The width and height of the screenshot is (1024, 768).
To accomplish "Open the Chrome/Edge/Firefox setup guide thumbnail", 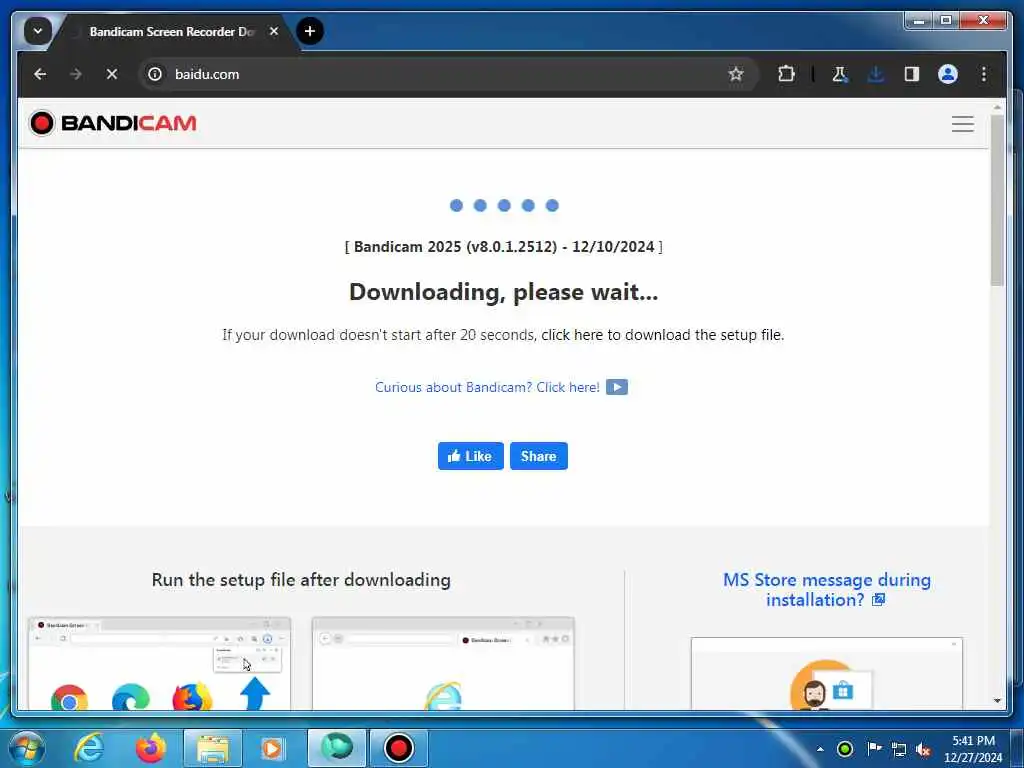I will pos(159,664).
